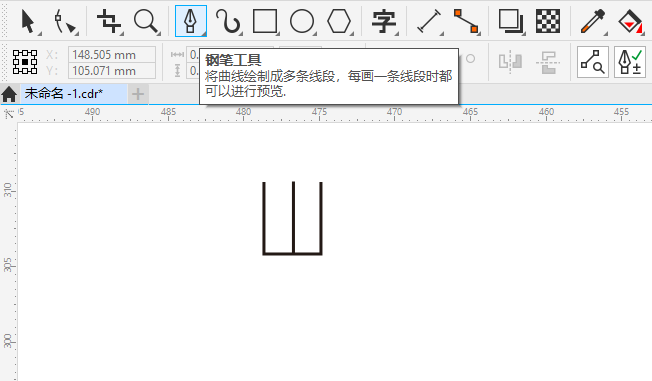Screen dimensions: 652x381
Task: Click the X position field
Action: (x=112, y=54)
